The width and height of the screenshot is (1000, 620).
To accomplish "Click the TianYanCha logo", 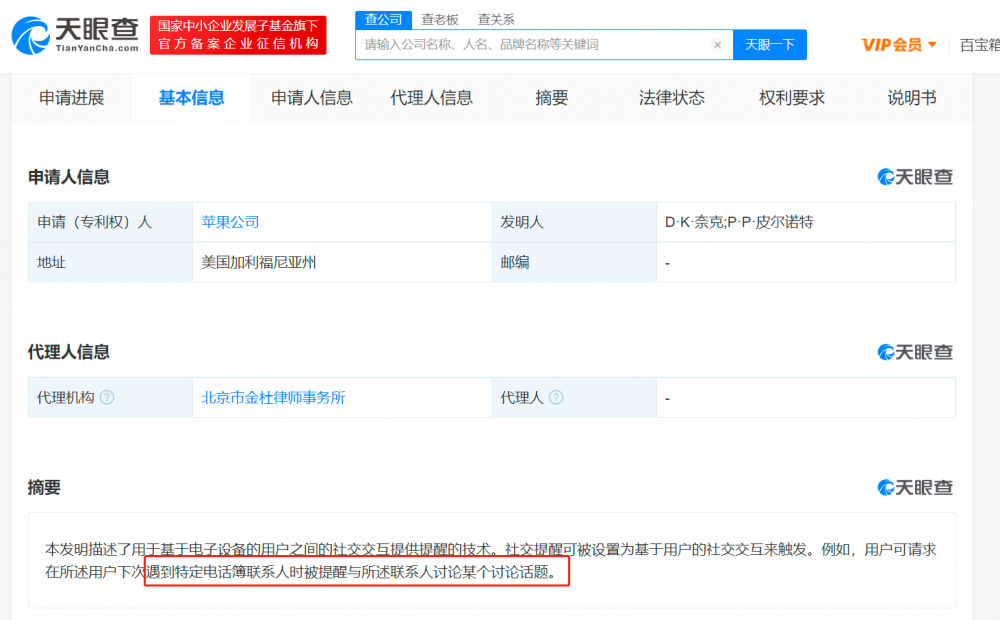I will tap(75, 35).
